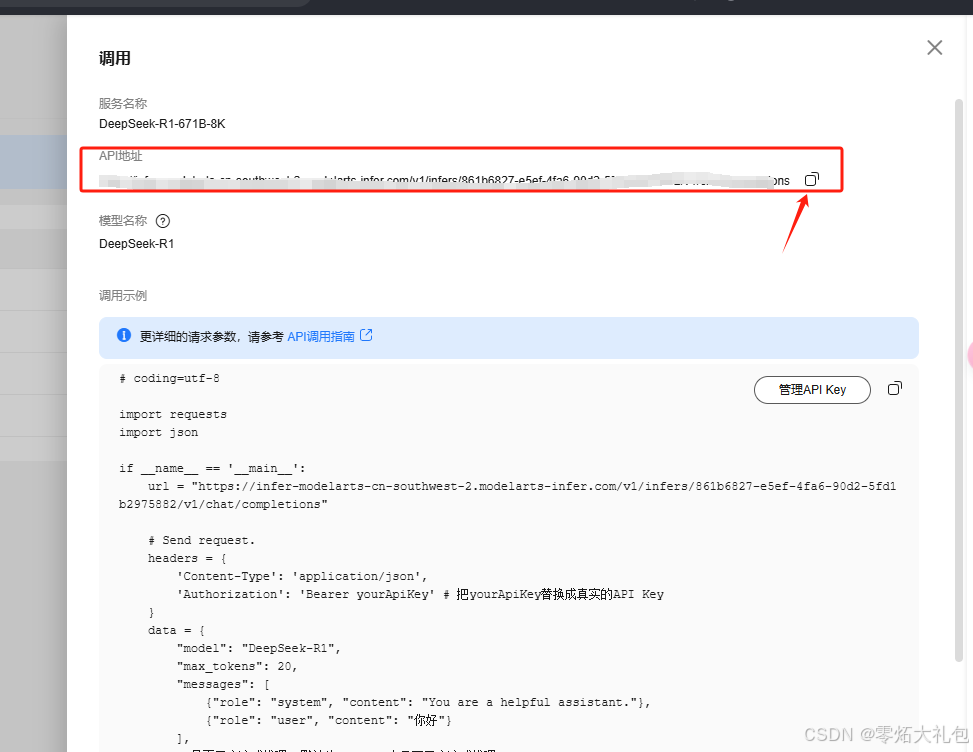Click the '# coding=utf-8' code line

(x=169, y=378)
